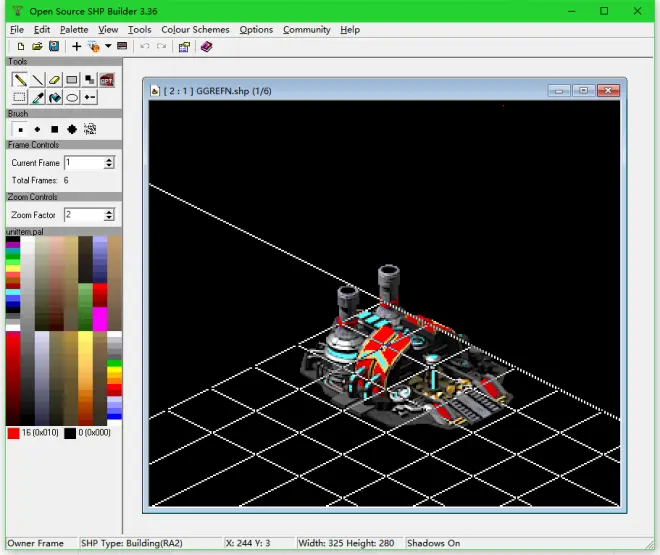The width and height of the screenshot is (660, 555).
Task: Click the 'Owner Frame' status bar entry
Action: [35, 543]
